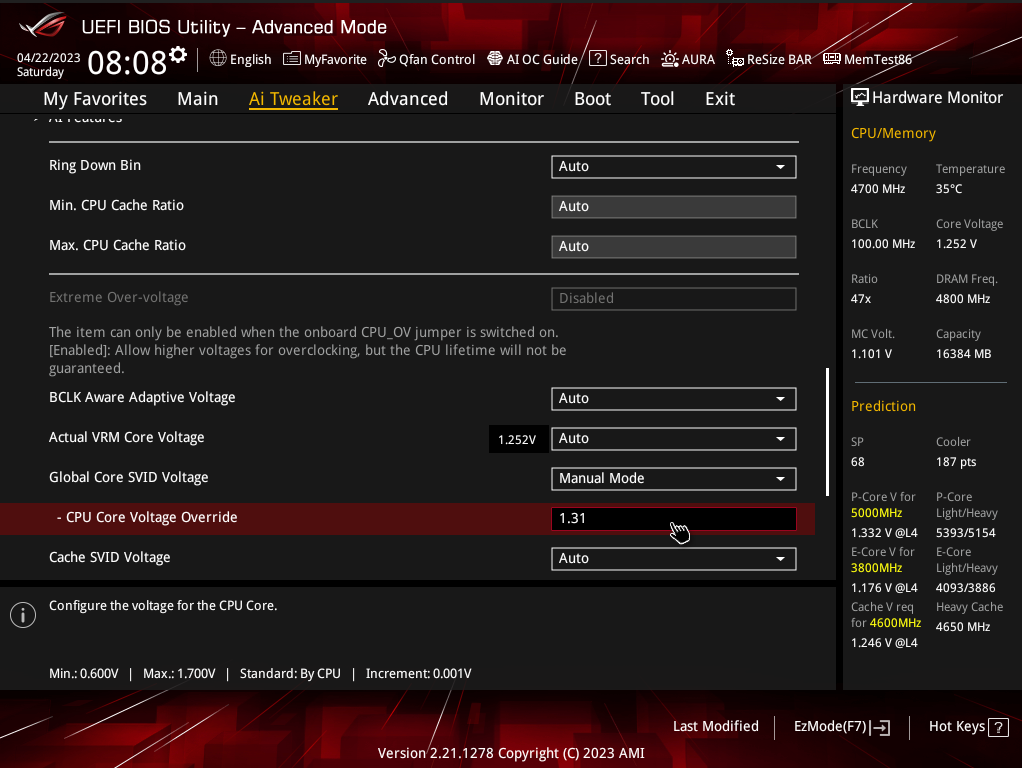Viewport: 1022px width, 768px height.
Task: Edit the CPU Core Voltage Override field
Action: (673, 518)
